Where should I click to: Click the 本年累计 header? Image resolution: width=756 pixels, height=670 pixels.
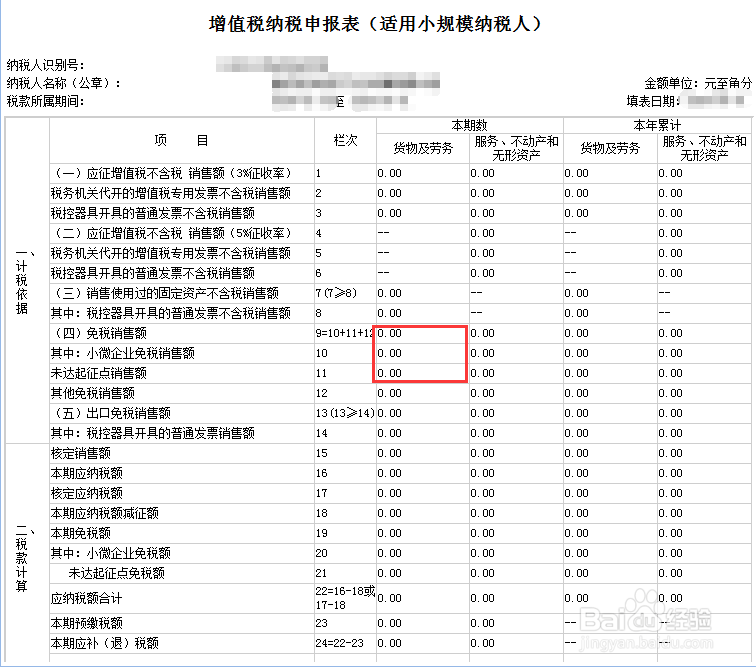[657, 125]
